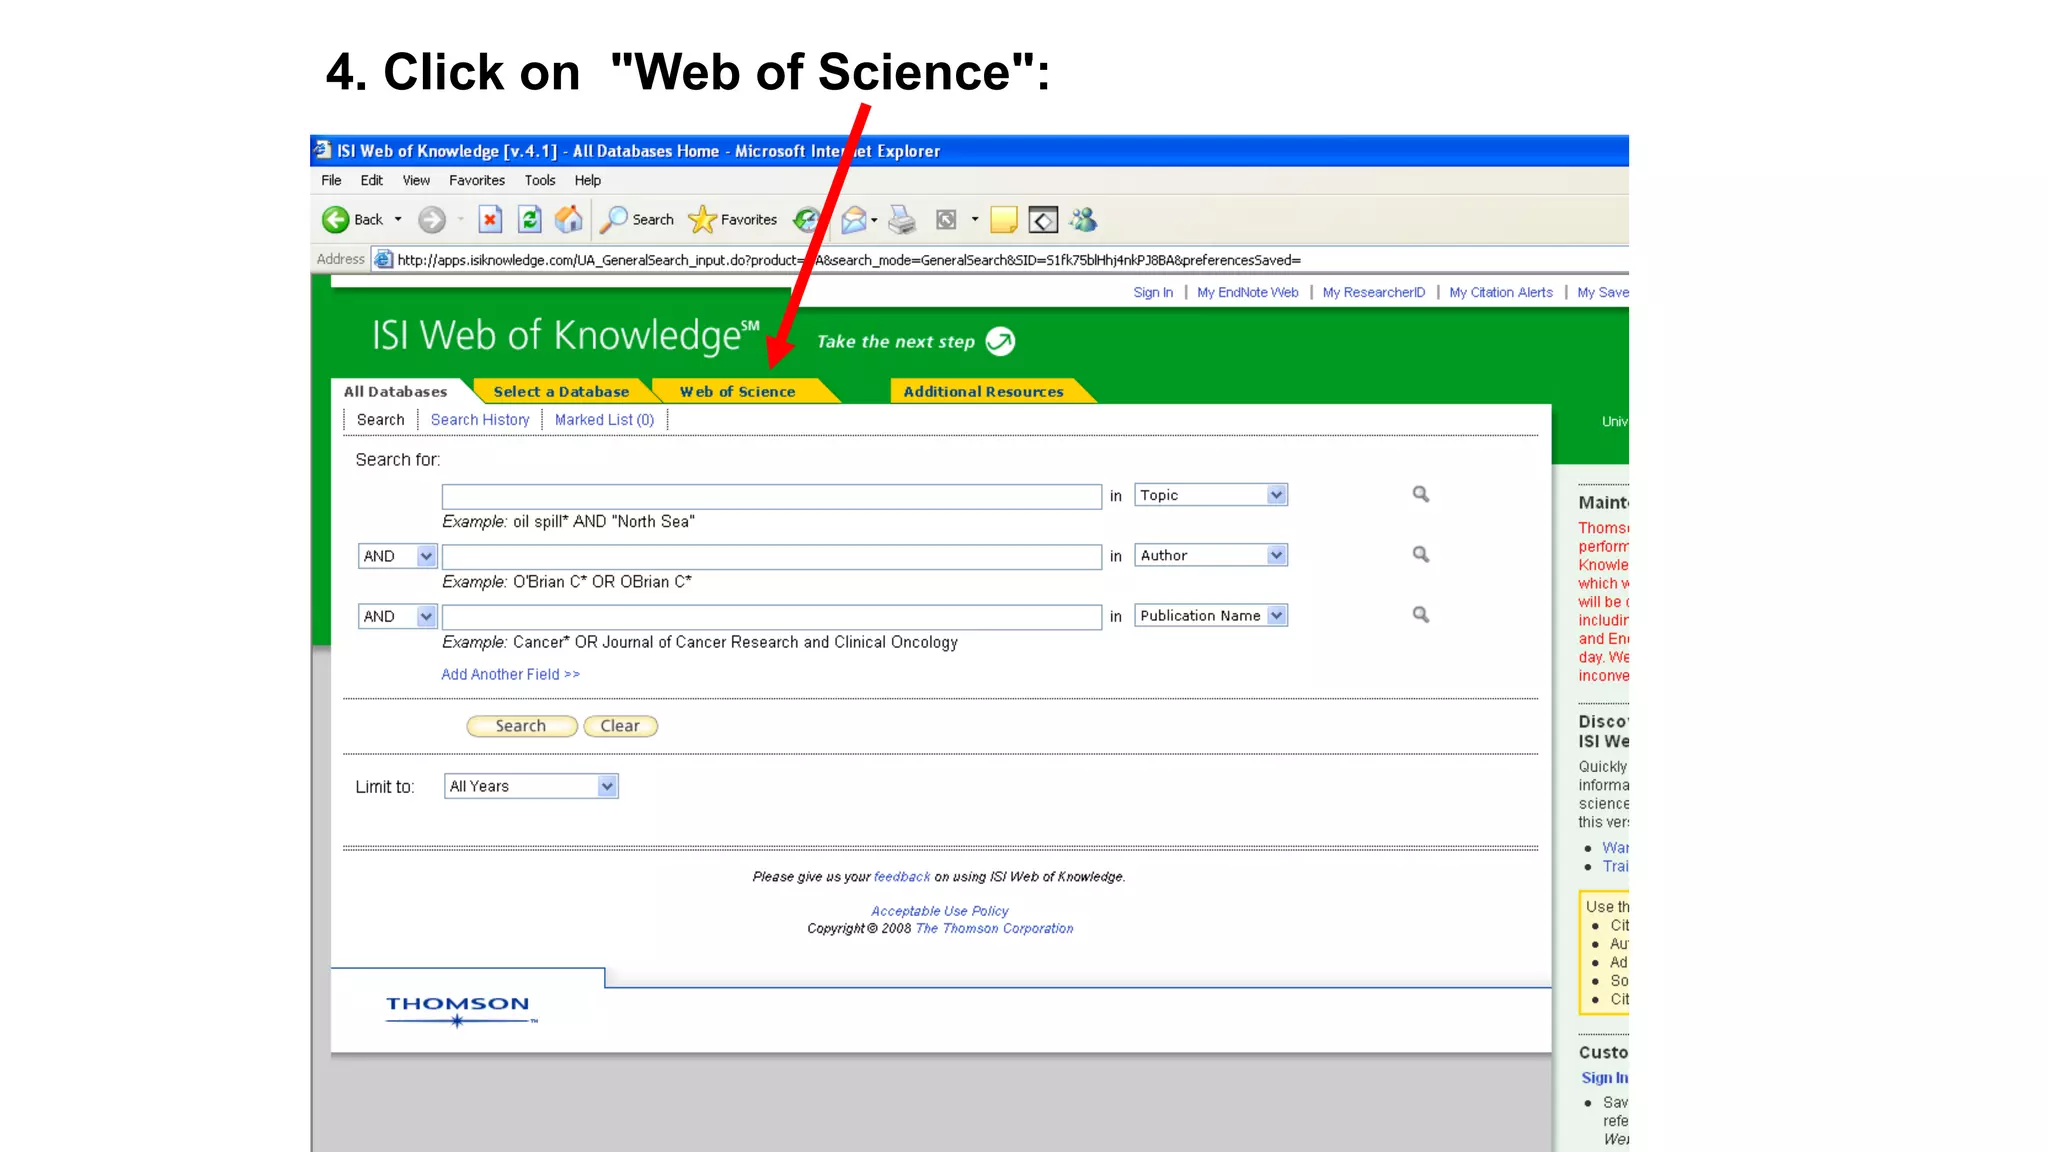
Task: Open the My ResearcherID link
Action: [x=1373, y=293]
